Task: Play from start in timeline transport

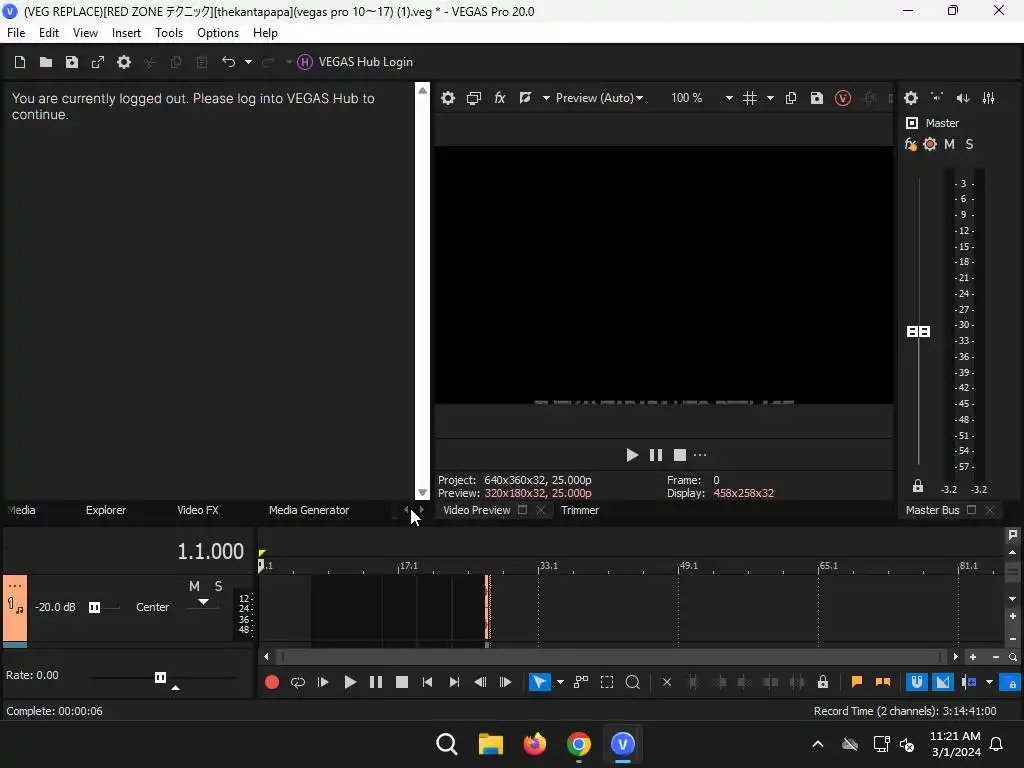Action: point(323,682)
